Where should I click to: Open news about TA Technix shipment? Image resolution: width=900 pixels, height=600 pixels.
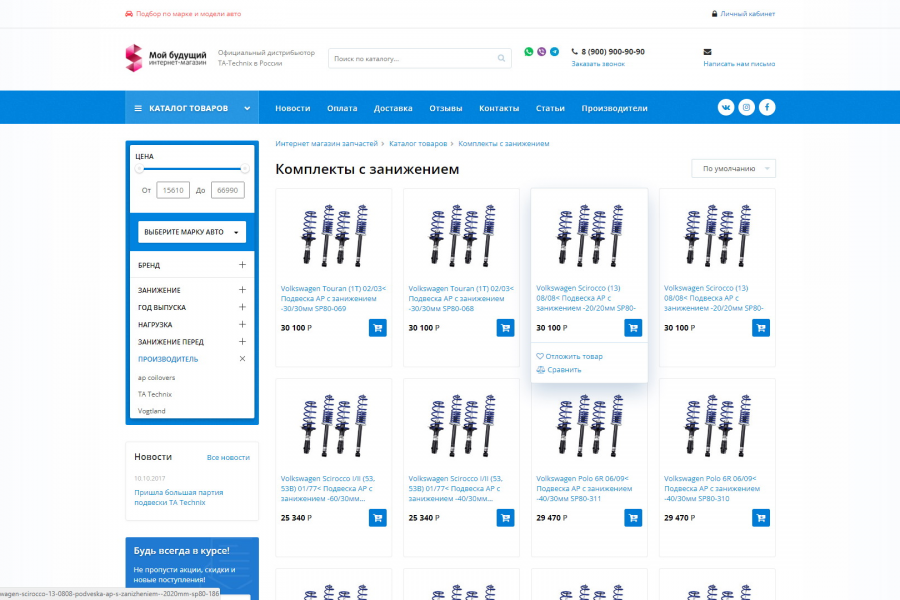[x=179, y=497]
